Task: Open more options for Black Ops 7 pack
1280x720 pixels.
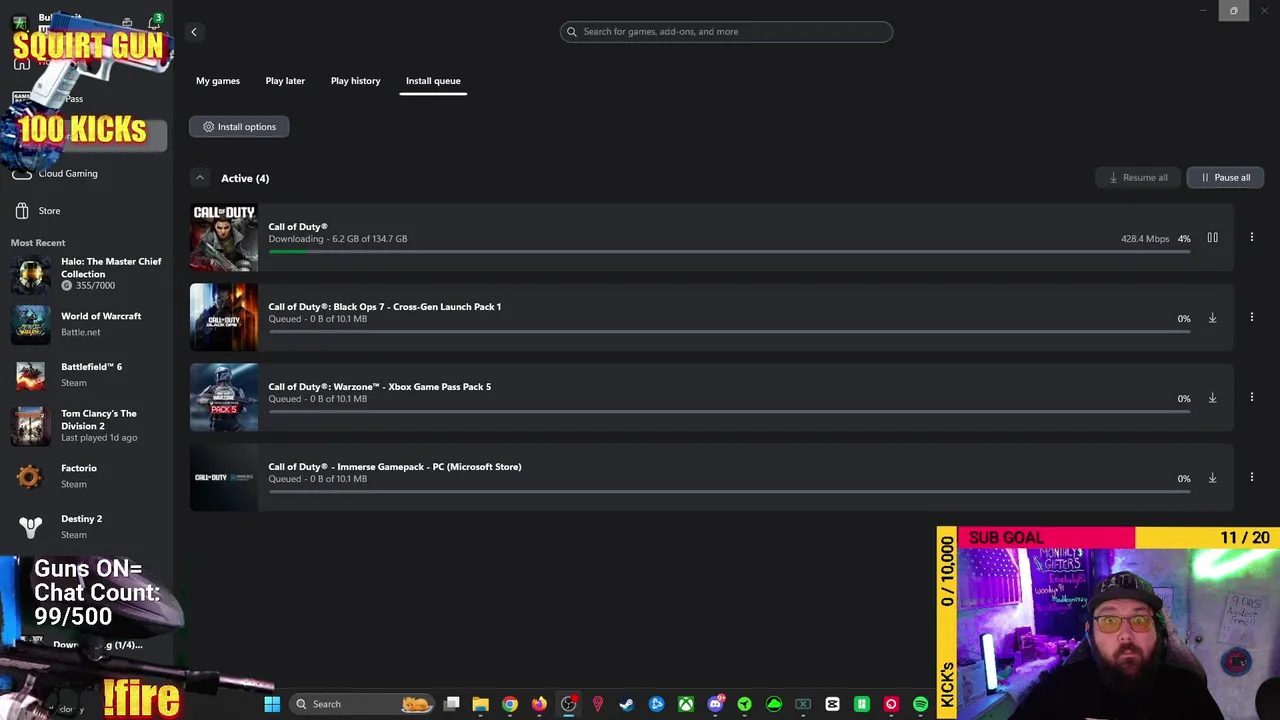Action: pos(1251,317)
